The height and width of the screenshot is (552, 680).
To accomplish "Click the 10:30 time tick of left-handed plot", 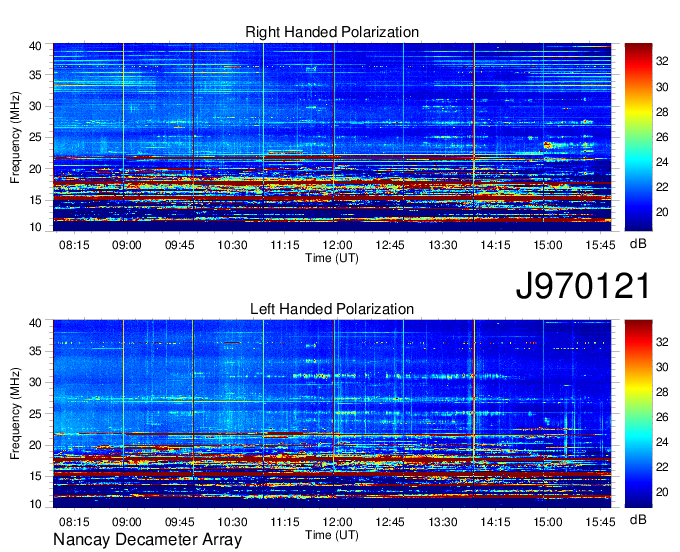I will pyautogui.click(x=232, y=522).
